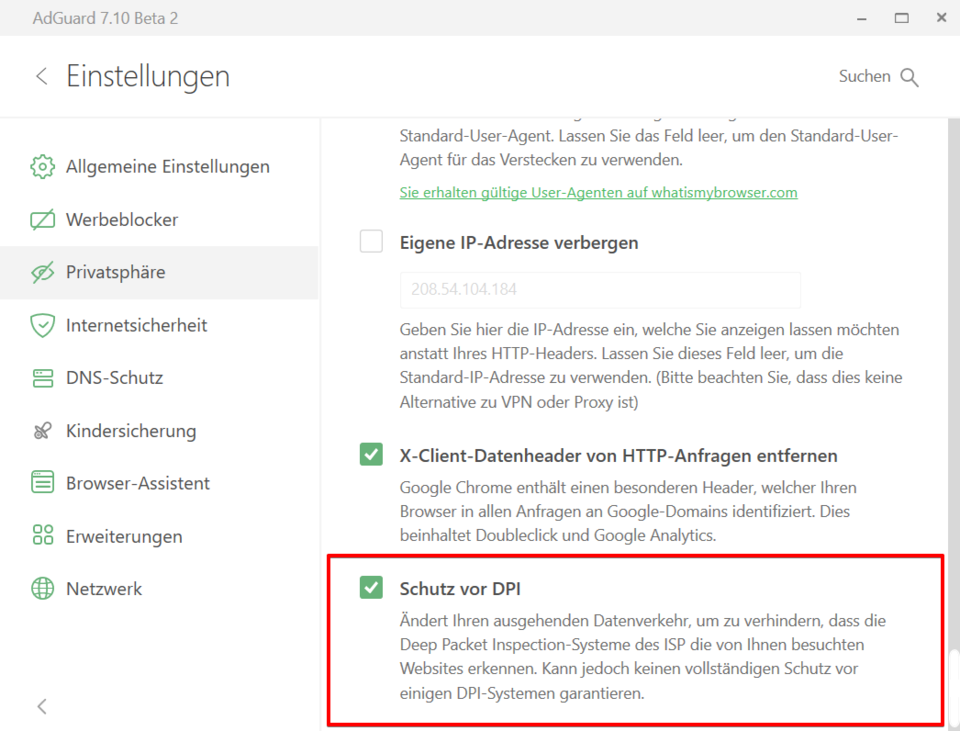Disable Schutz vor DPI checkbox
960x731 pixels.
(371, 587)
